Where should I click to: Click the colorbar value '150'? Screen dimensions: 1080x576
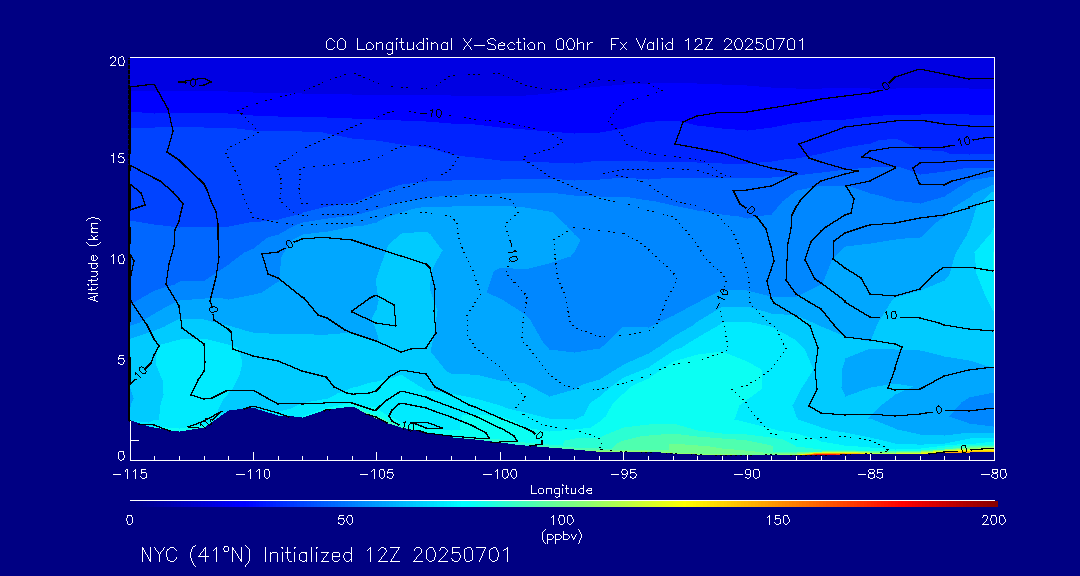[778, 520]
